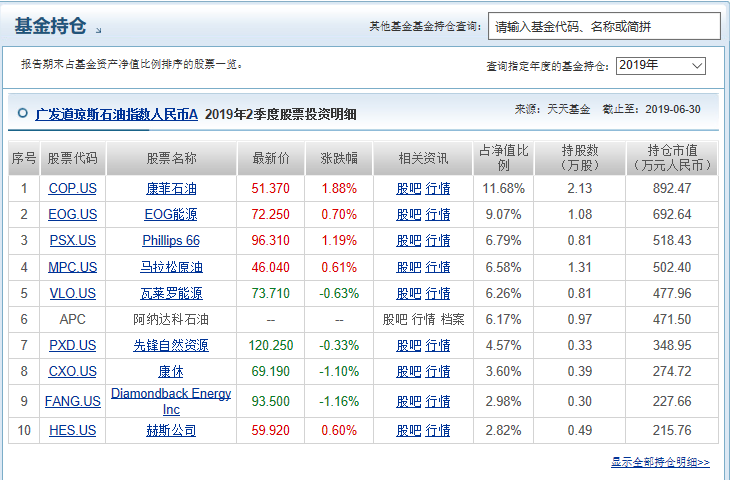Click the 892.47 market value cell
Viewport: 732px width, 480px height.
672,189
